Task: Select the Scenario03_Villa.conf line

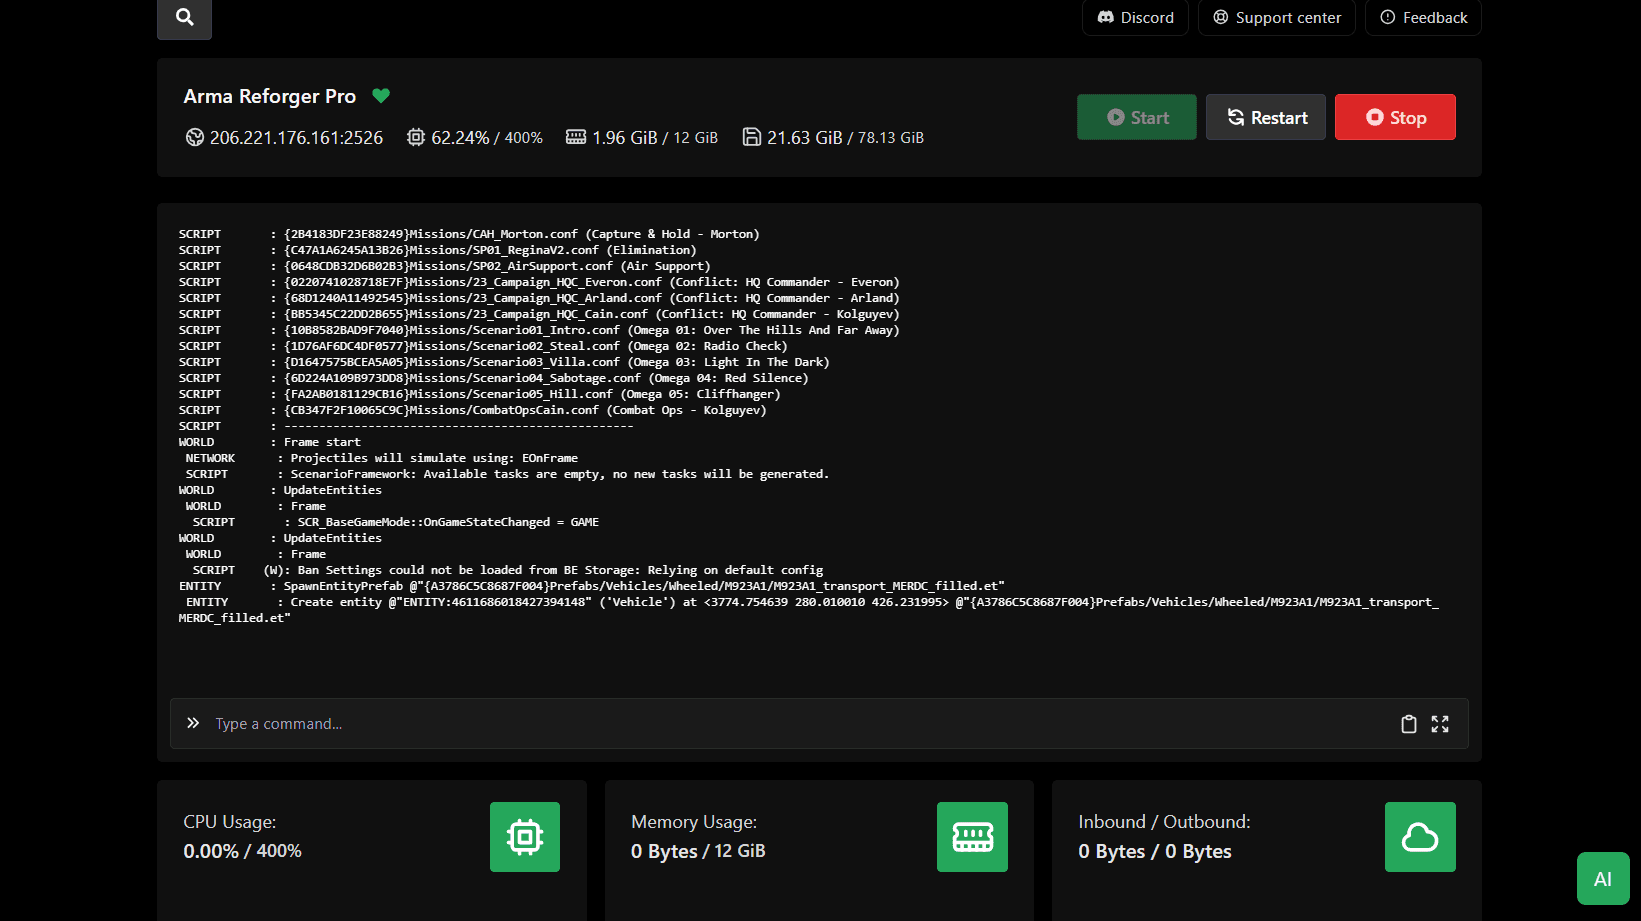Action: coord(504,362)
